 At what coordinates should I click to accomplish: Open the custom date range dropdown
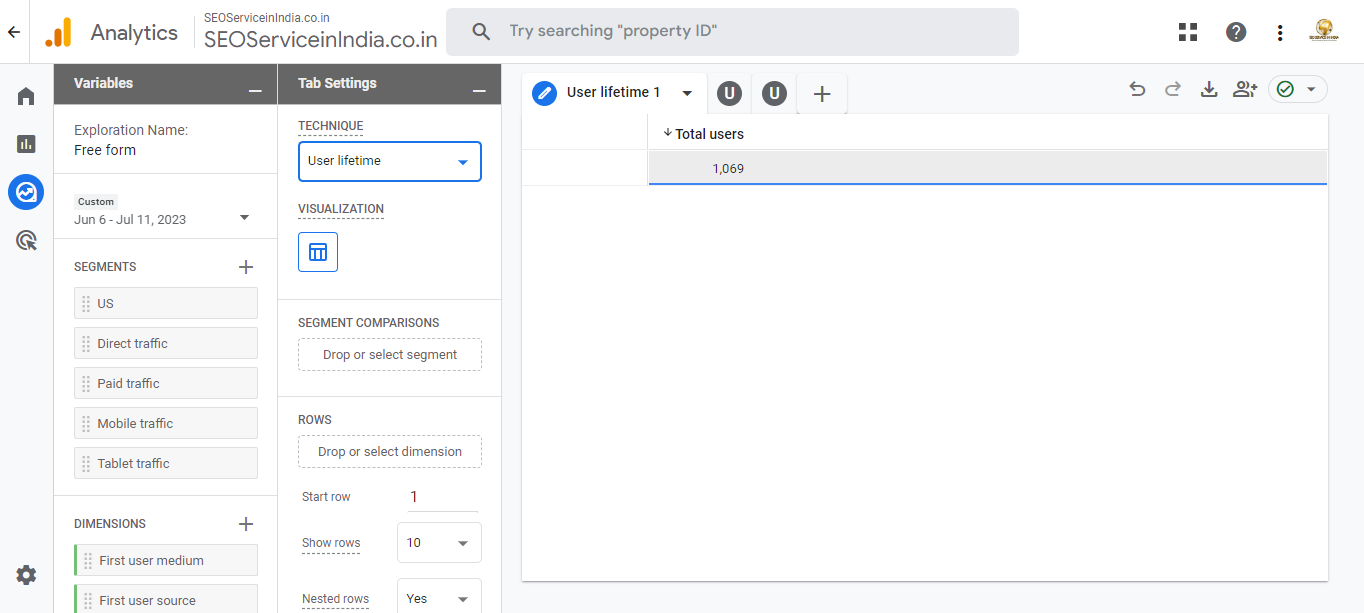(x=244, y=218)
